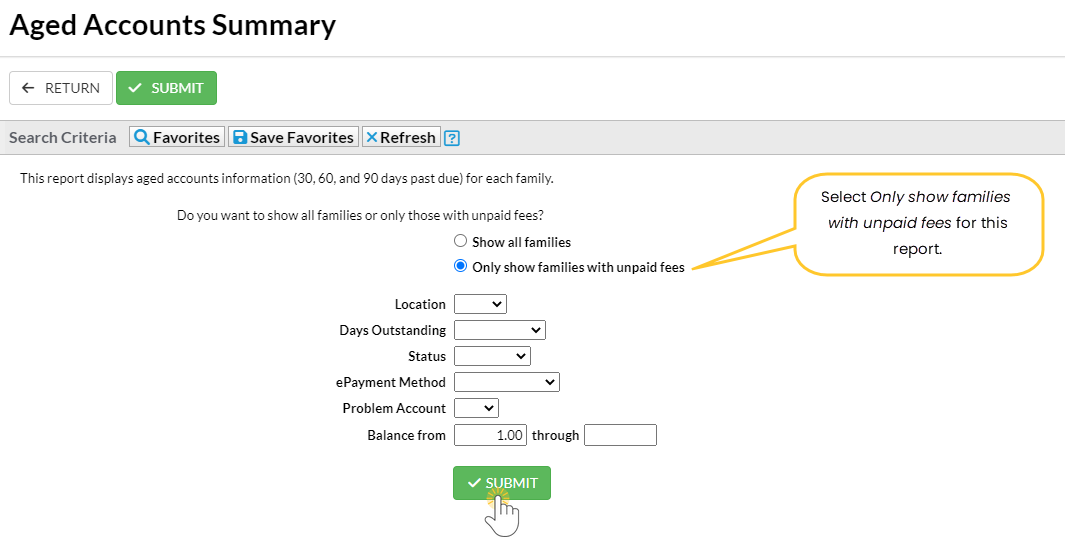The image size is (1065, 540).
Task: Select Only show families with unpaid fees
Action: (x=460, y=266)
